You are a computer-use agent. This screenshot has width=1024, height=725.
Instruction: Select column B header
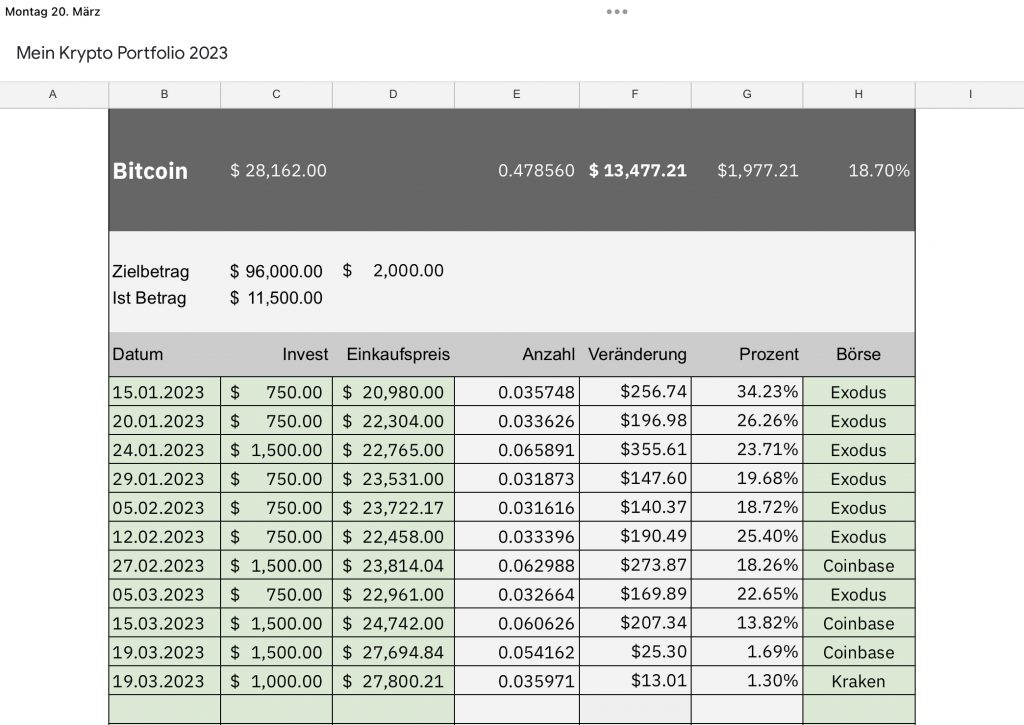click(165, 94)
